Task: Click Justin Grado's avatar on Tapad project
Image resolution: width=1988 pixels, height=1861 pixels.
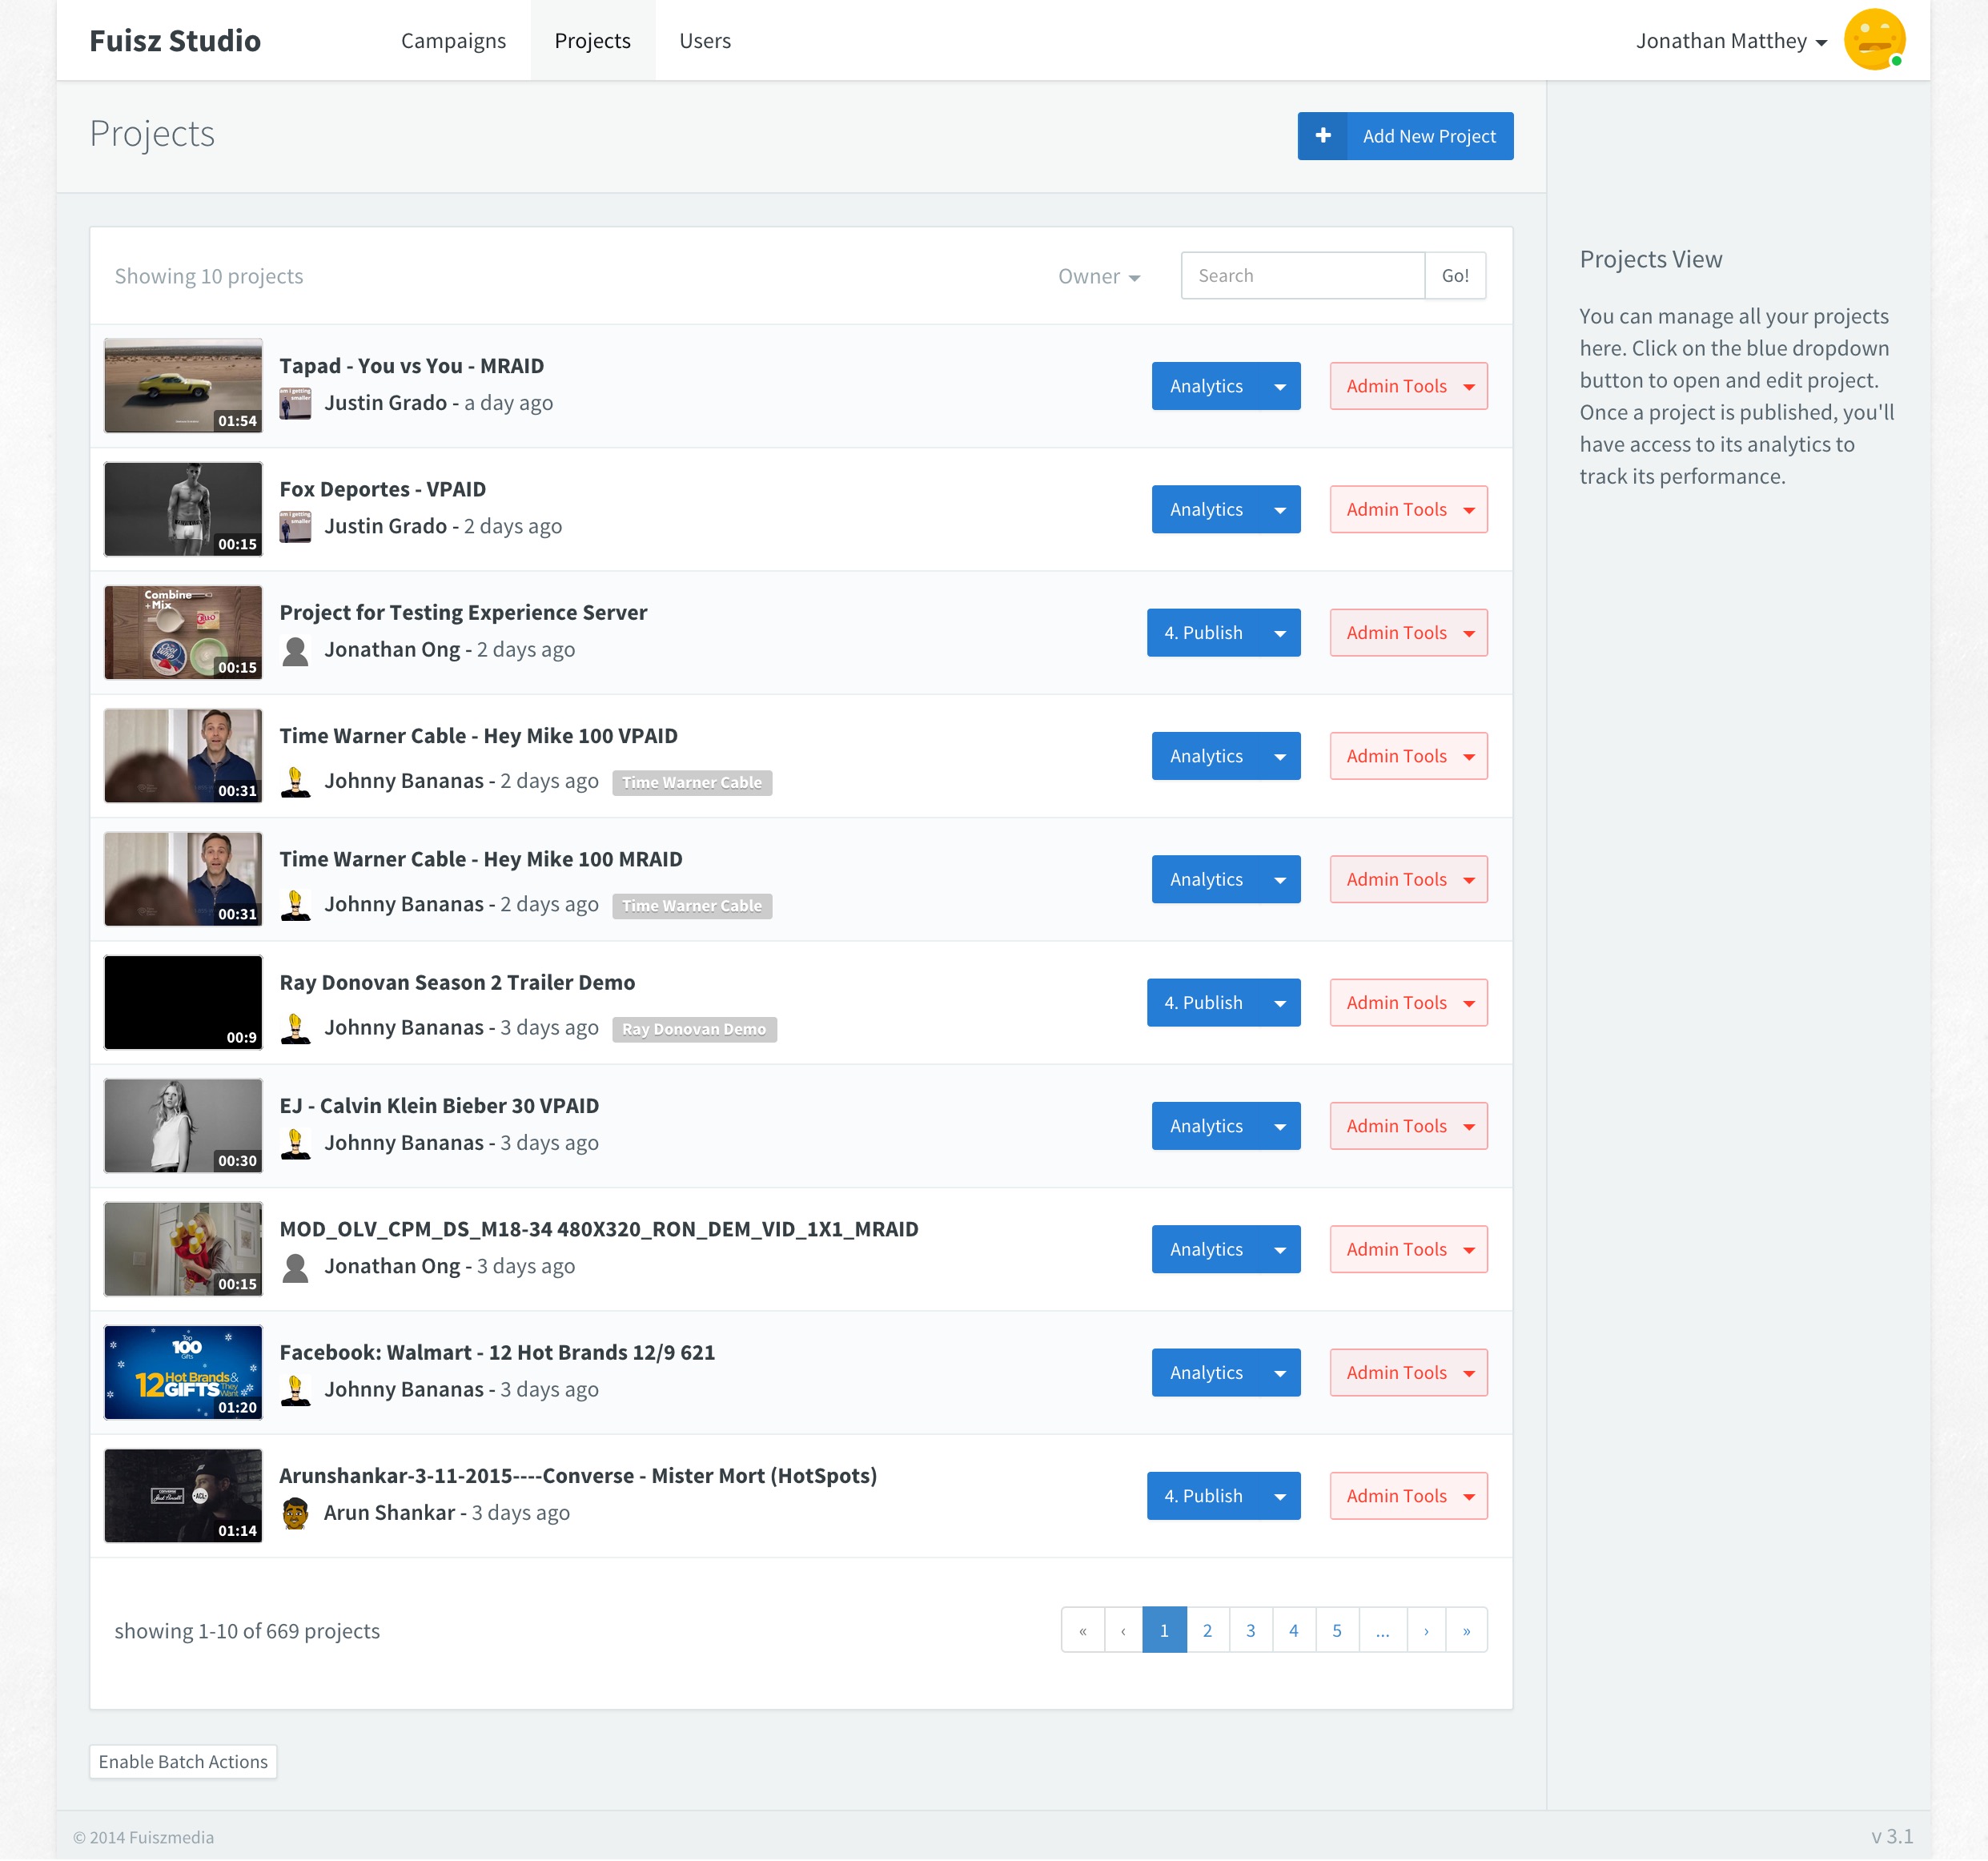Action: coord(295,403)
